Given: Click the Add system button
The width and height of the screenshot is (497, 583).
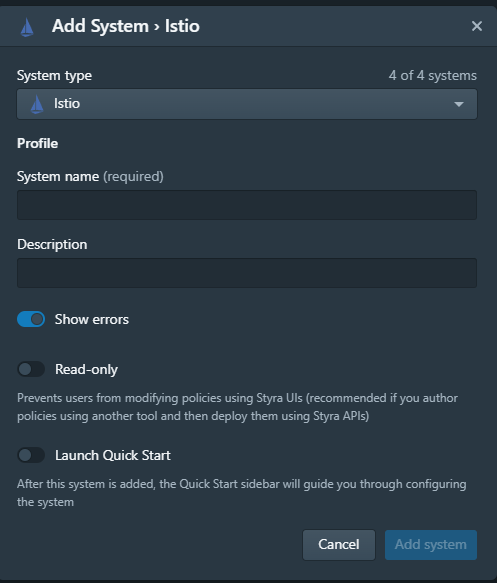Looking at the screenshot, I should [x=431, y=545].
